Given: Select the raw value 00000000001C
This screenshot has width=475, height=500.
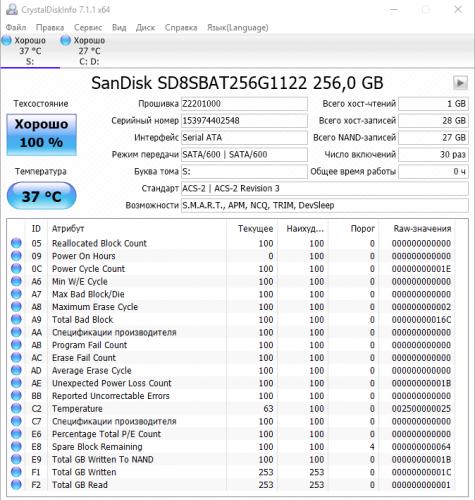Looking at the screenshot, I should [421, 472].
